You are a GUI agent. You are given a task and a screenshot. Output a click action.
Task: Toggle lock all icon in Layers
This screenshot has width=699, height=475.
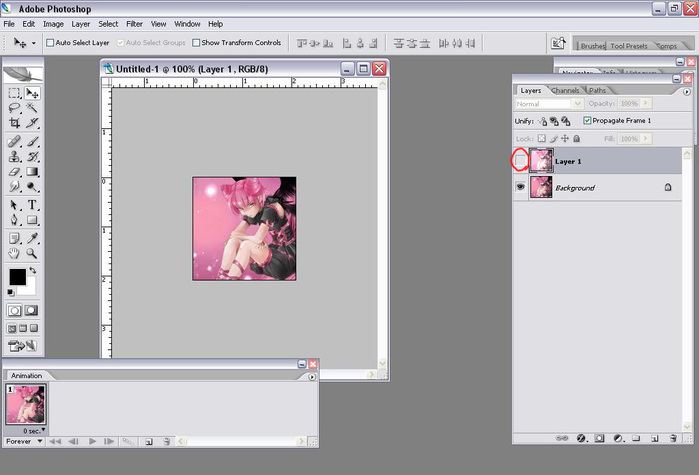pos(576,139)
